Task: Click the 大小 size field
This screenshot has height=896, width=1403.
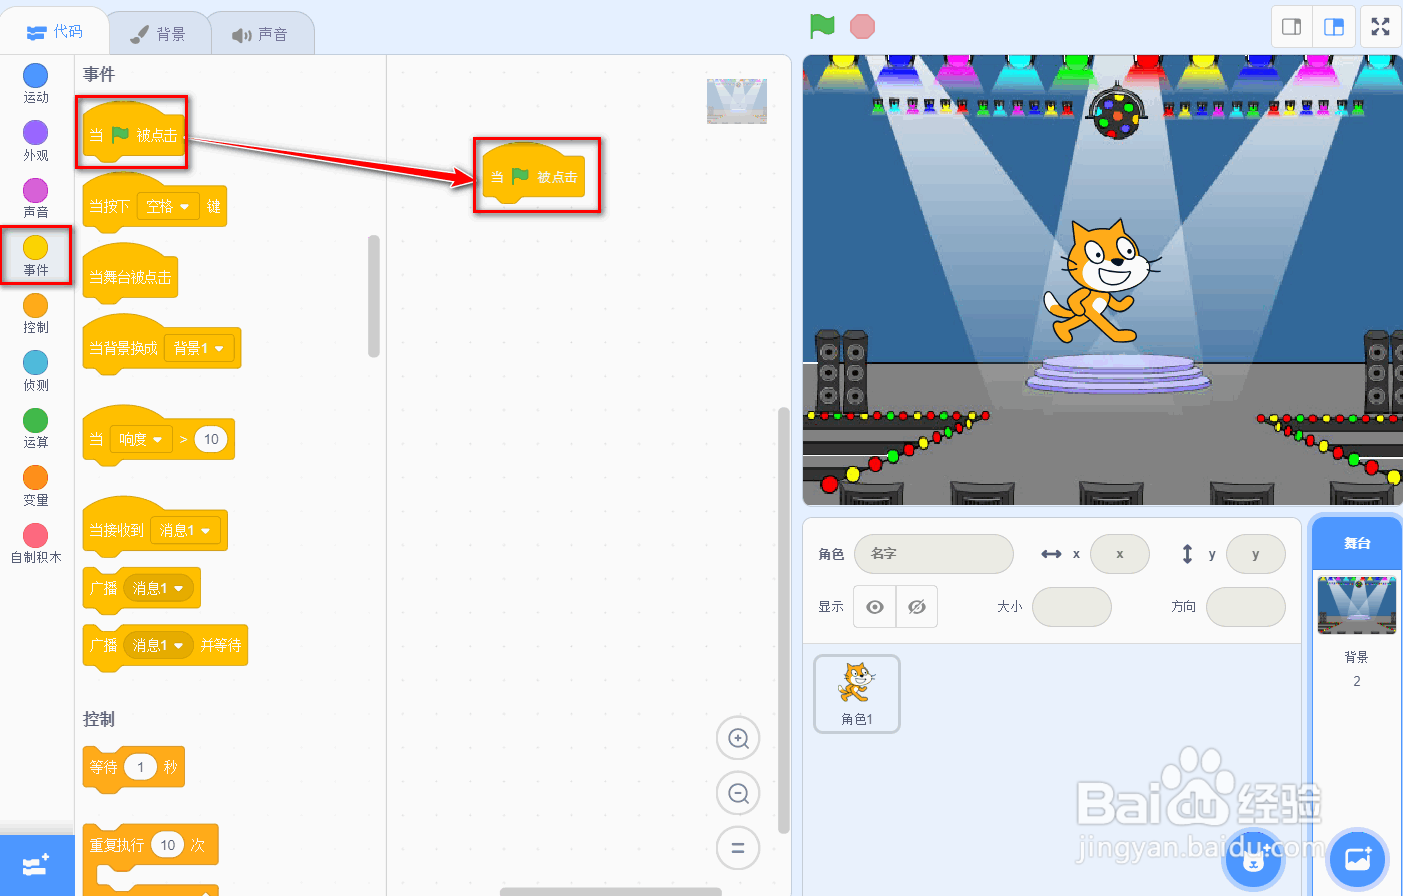Action: (1072, 607)
